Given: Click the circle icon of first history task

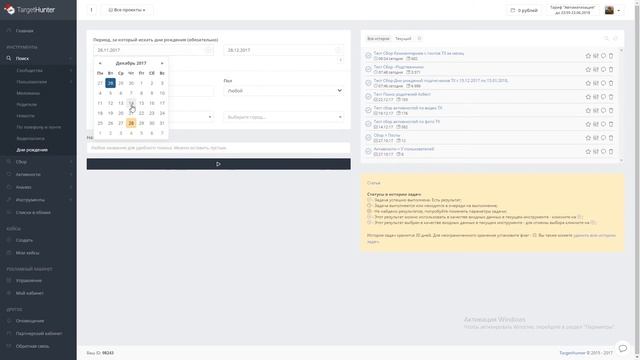Looking at the screenshot, I should click(603, 56).
